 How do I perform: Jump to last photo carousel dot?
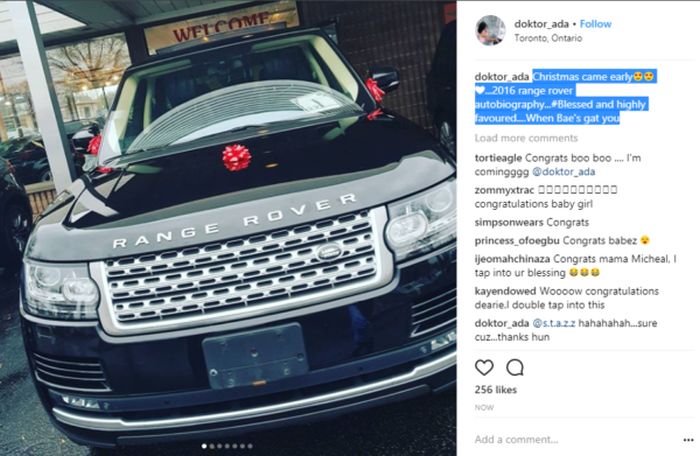pos(250,446)
